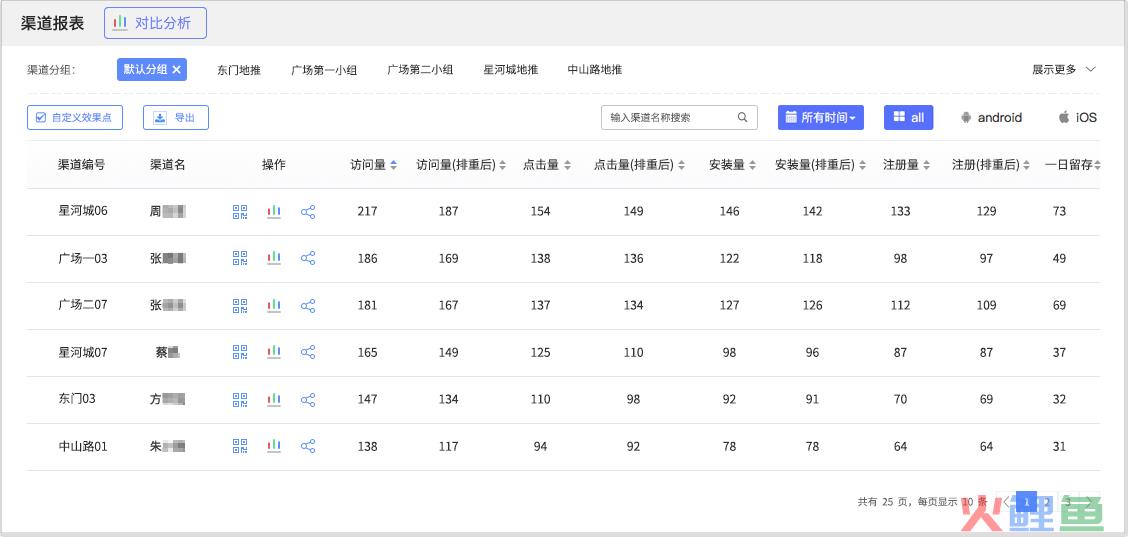The width and height of the screenshot is (1128, 537).
Task: Open QR code for 中山路01 row
Action: 240,446
